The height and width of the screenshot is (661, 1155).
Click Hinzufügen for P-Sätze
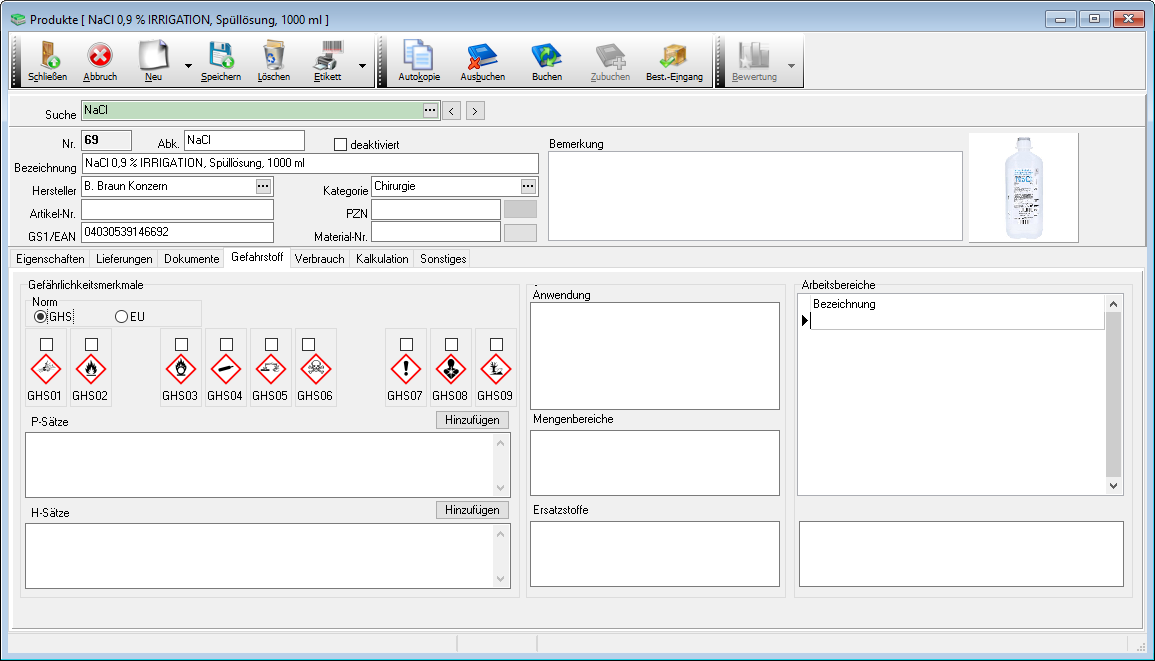472,420
